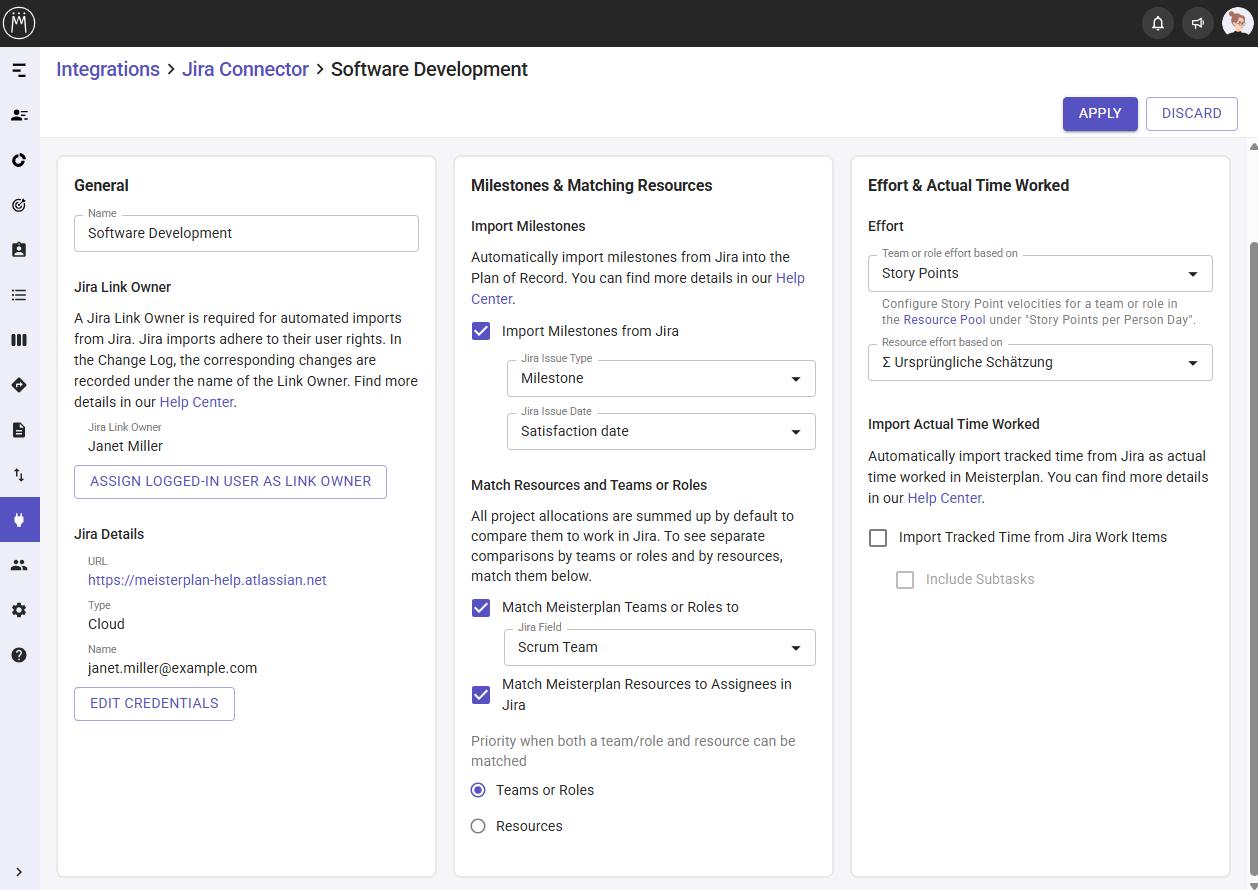Enable Import Tracked Time from Jira Work Items
1258x890 pixels.
point(878,538)
